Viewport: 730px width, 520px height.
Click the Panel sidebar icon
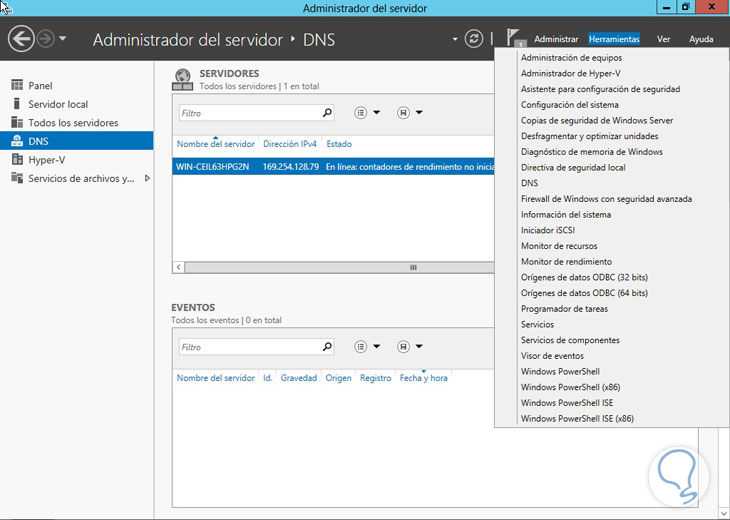click(17, 85)
